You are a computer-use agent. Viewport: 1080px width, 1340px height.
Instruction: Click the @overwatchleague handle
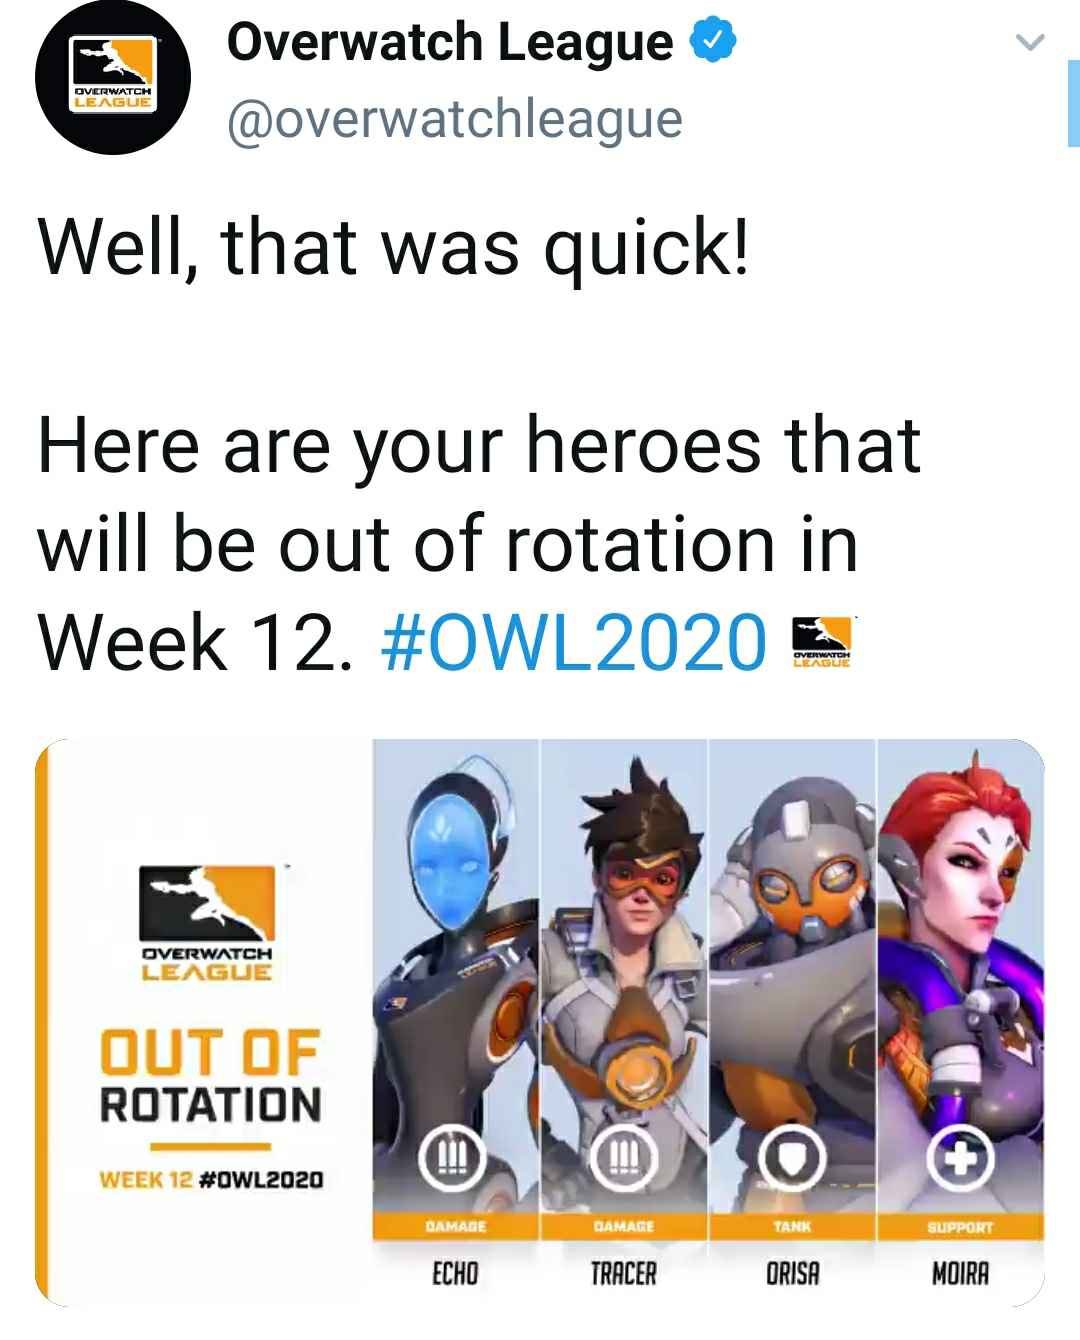click(455, 119)
